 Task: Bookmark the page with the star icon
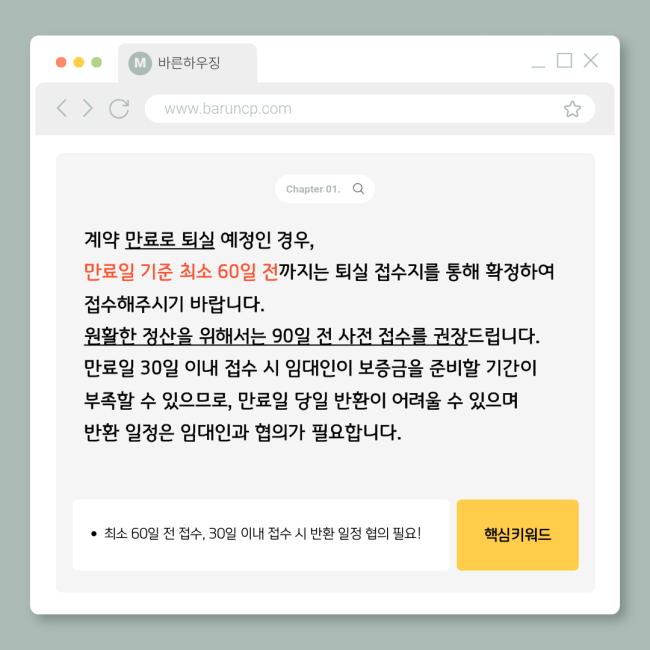(572, 109)
